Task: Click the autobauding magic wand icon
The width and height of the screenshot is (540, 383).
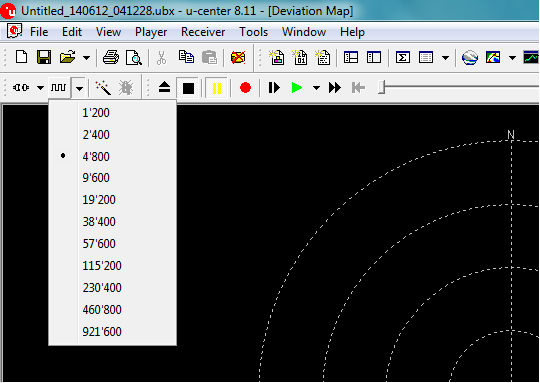Action: pos(103,87)
